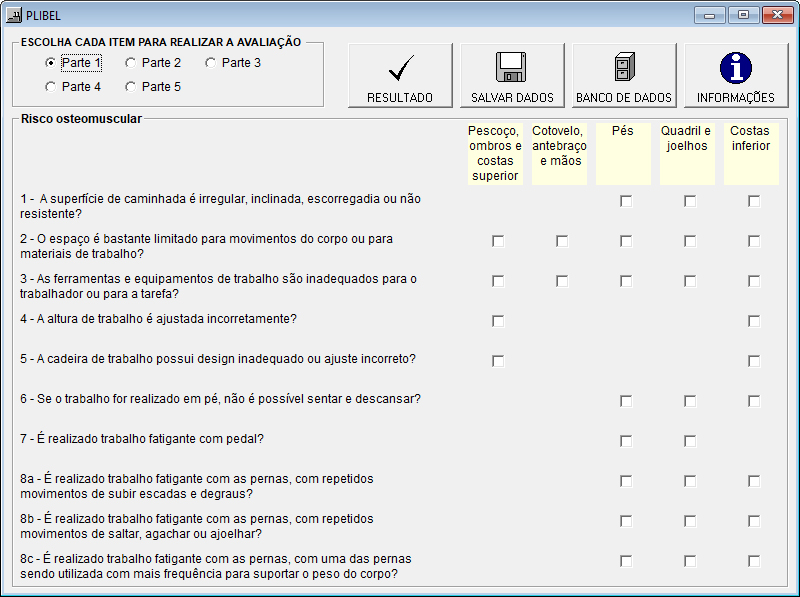Viewport: 800px width, 597px height.
Task: Open INFORMAÇÕES info button
Action: pyautogui.click(x=736, y=76)
